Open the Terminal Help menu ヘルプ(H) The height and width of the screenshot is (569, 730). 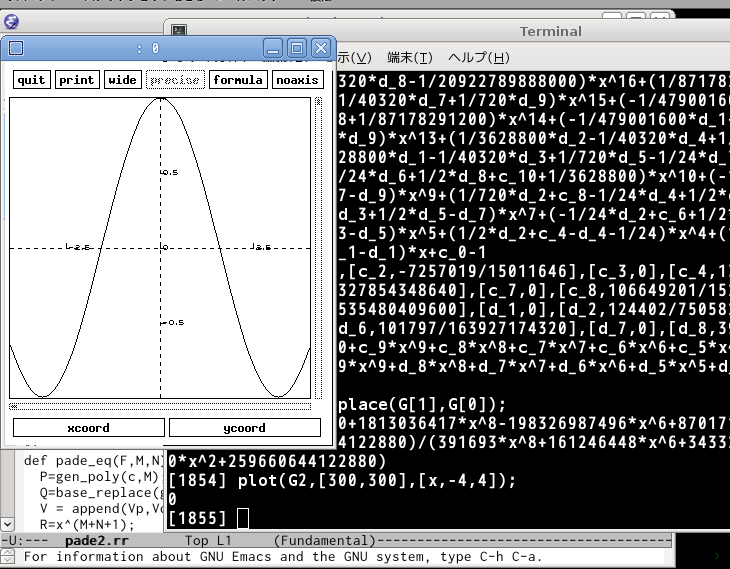(x=479, y=58)
